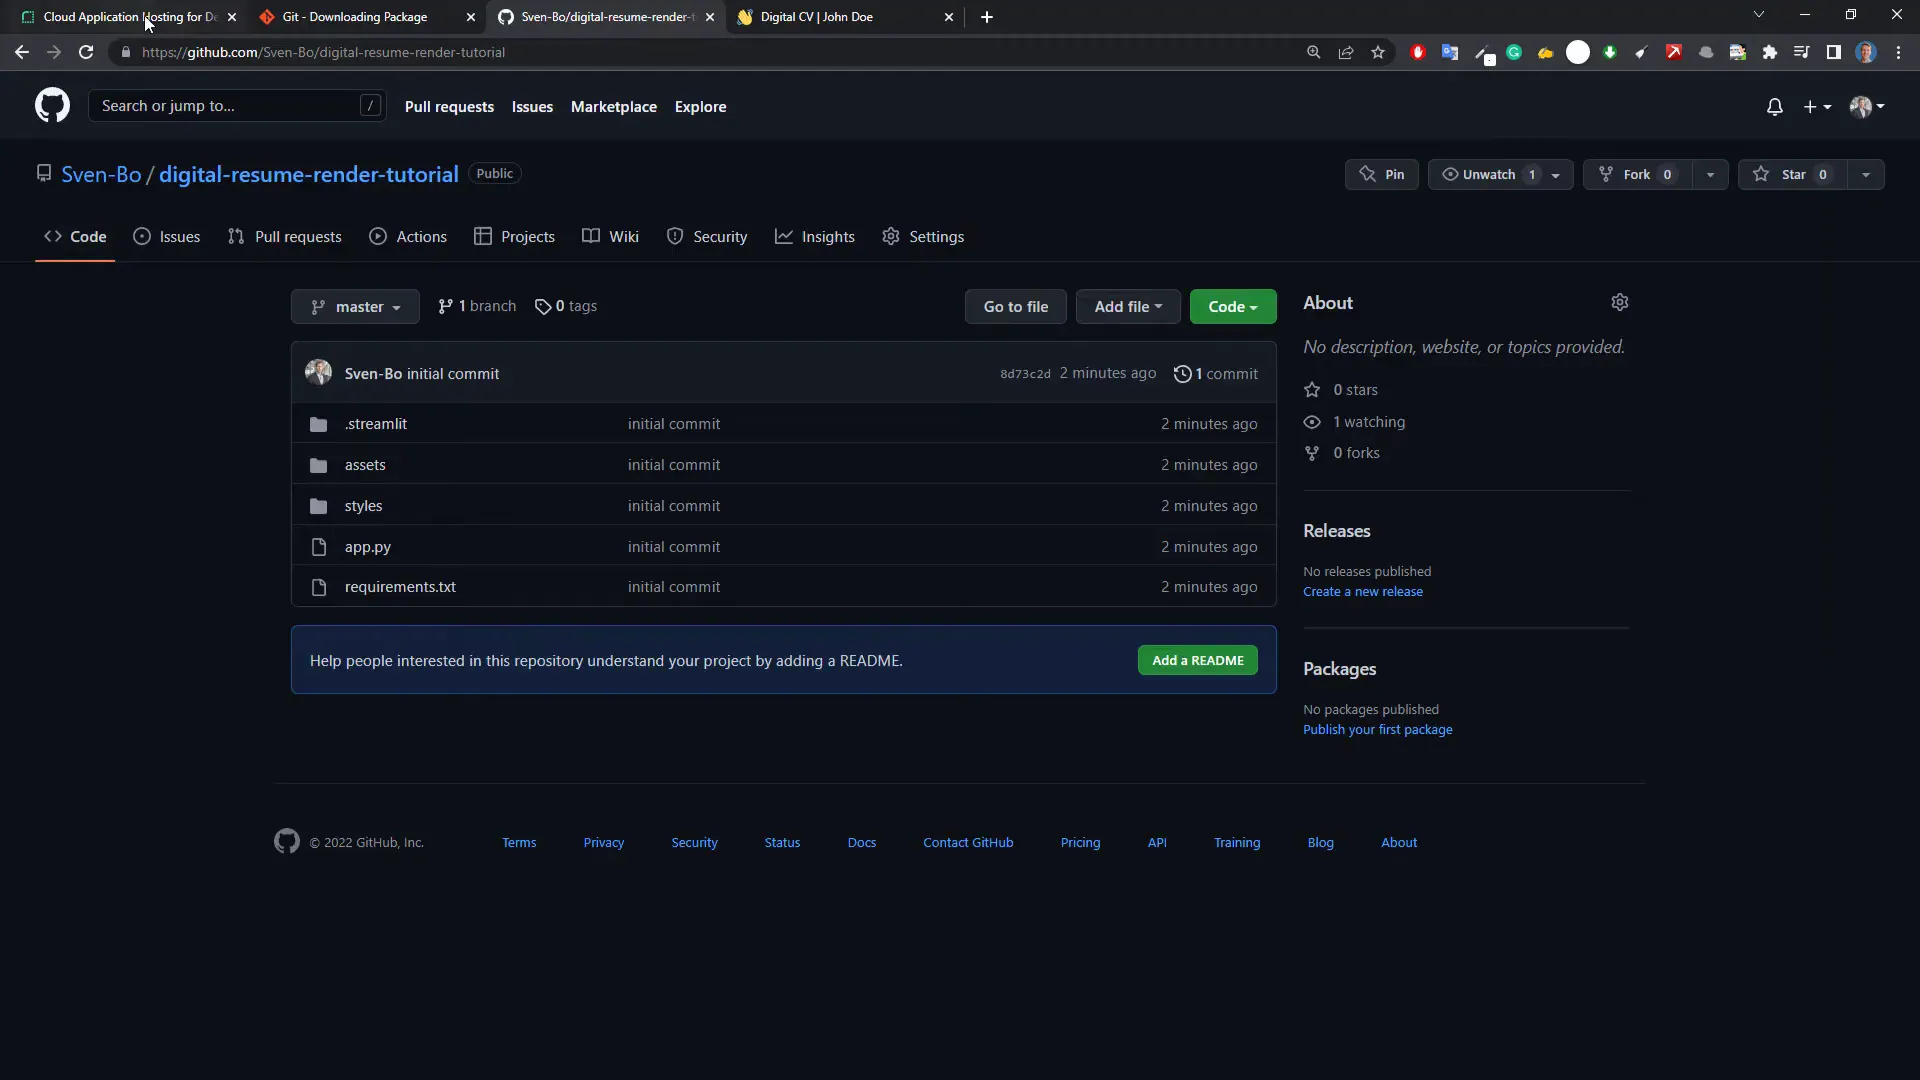Open About settings via the gear icon
1920x1080 pixels.
click(1620, 302)
